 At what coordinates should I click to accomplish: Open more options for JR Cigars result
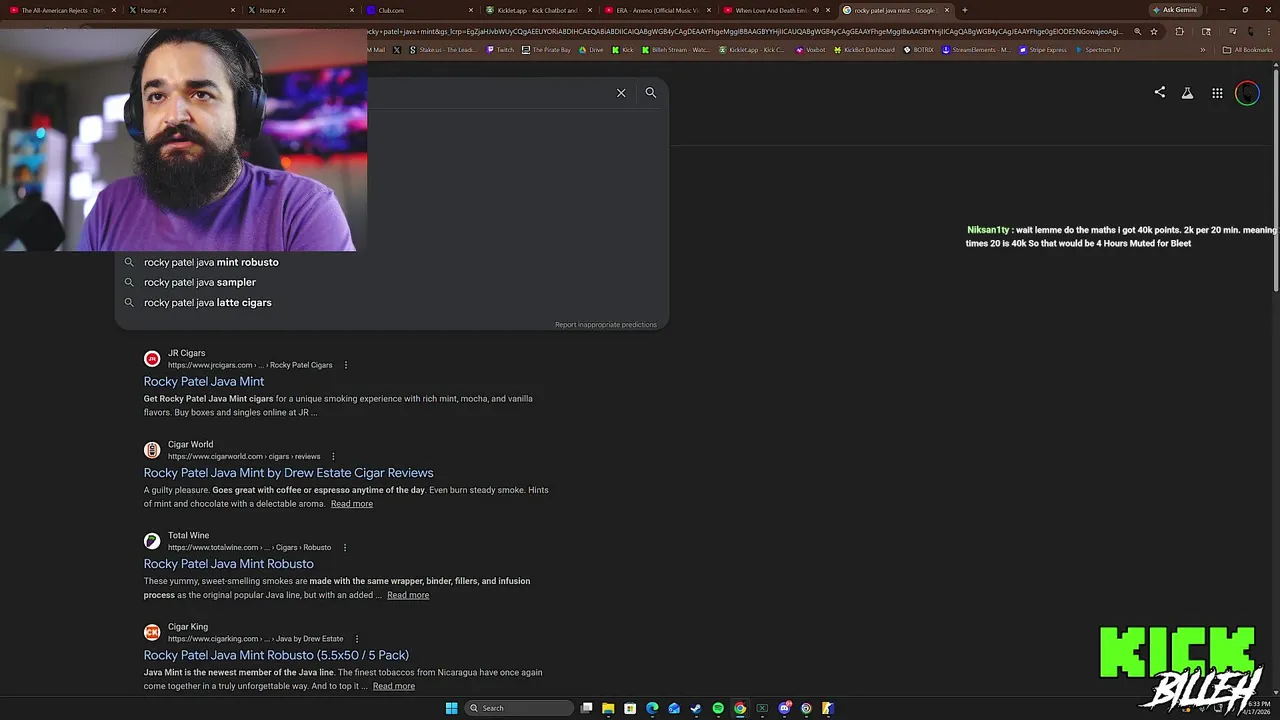click(x=346, y=365)
